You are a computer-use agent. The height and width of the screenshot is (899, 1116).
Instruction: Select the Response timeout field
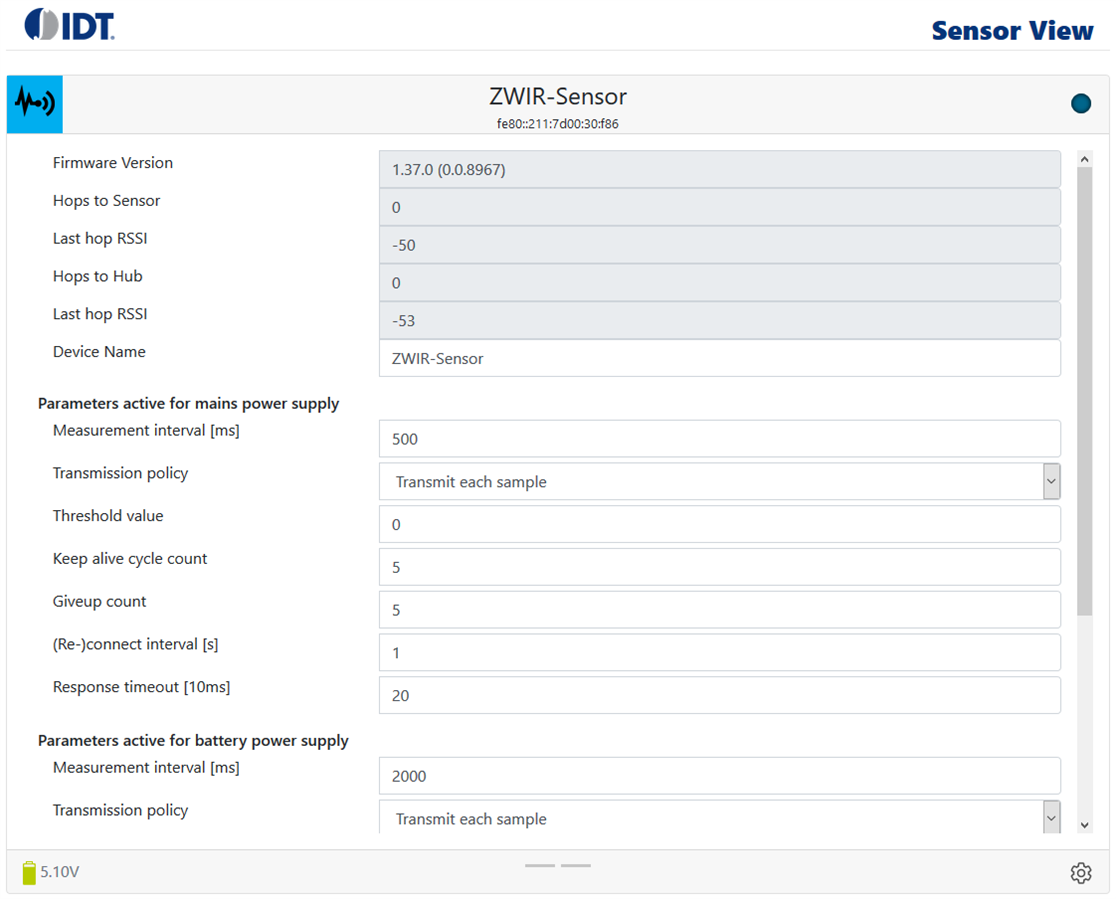click(719, 695)
